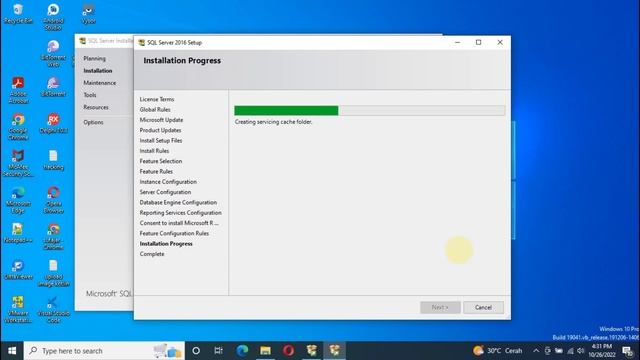Minimize the SQL Server 2016 Setup window
The height and width of the screenshot is (360, 640).
[458, 42]
